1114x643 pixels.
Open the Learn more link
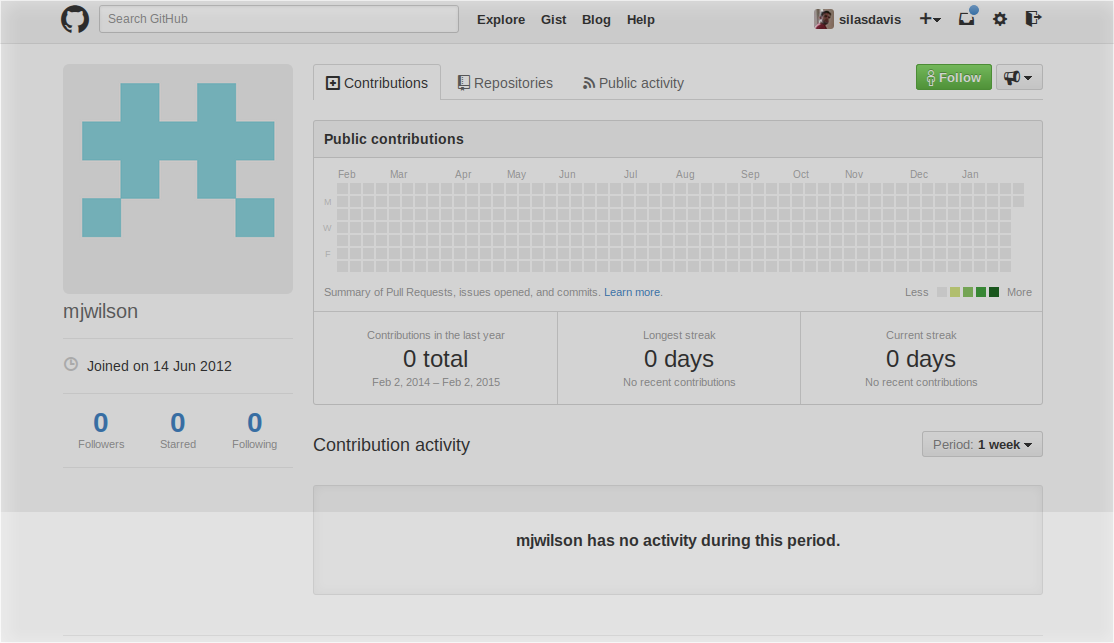point(632,292)
